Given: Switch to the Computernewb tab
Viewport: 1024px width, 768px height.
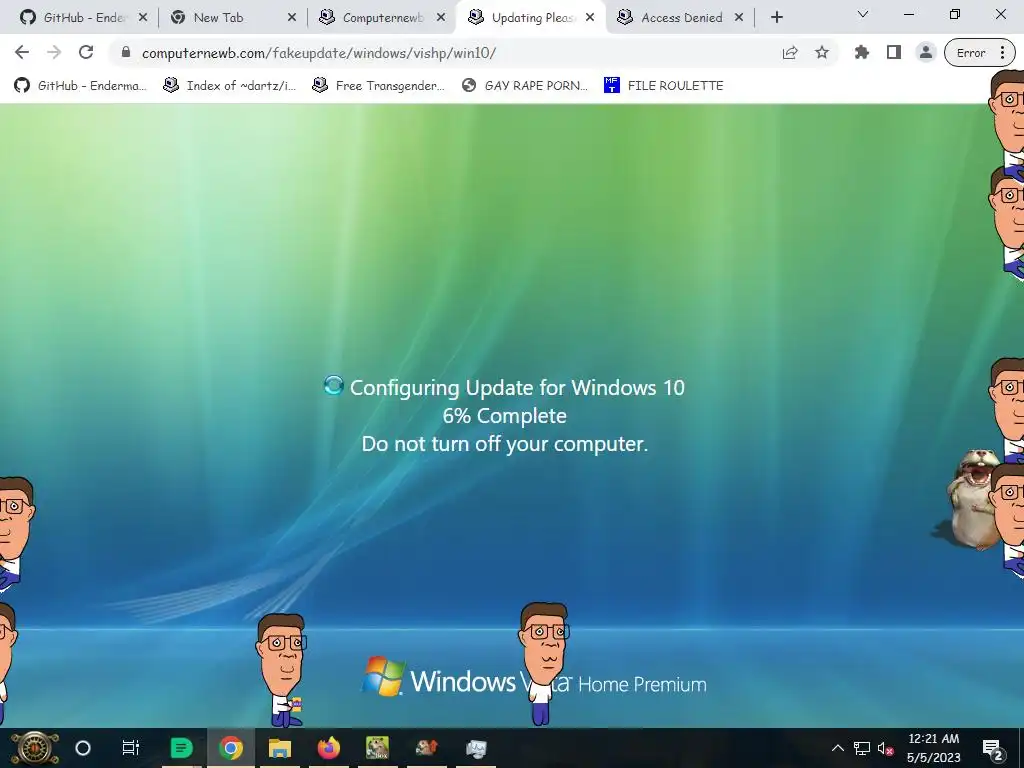Looking at the screenshot, I should (x=381, y=18).
